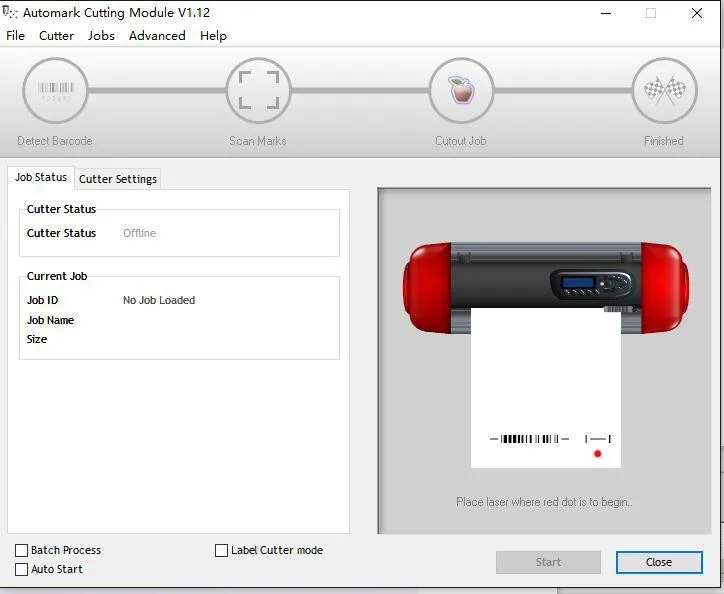The height and width of the screenshot is (594, 724).
Task: Click the 'Detect Barcode' step label
Action: tap(54, 141)
